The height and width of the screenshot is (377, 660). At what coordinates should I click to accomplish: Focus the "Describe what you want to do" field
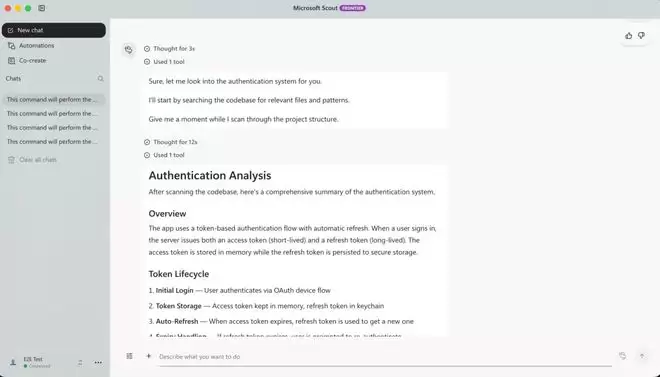tap(385, 356)
